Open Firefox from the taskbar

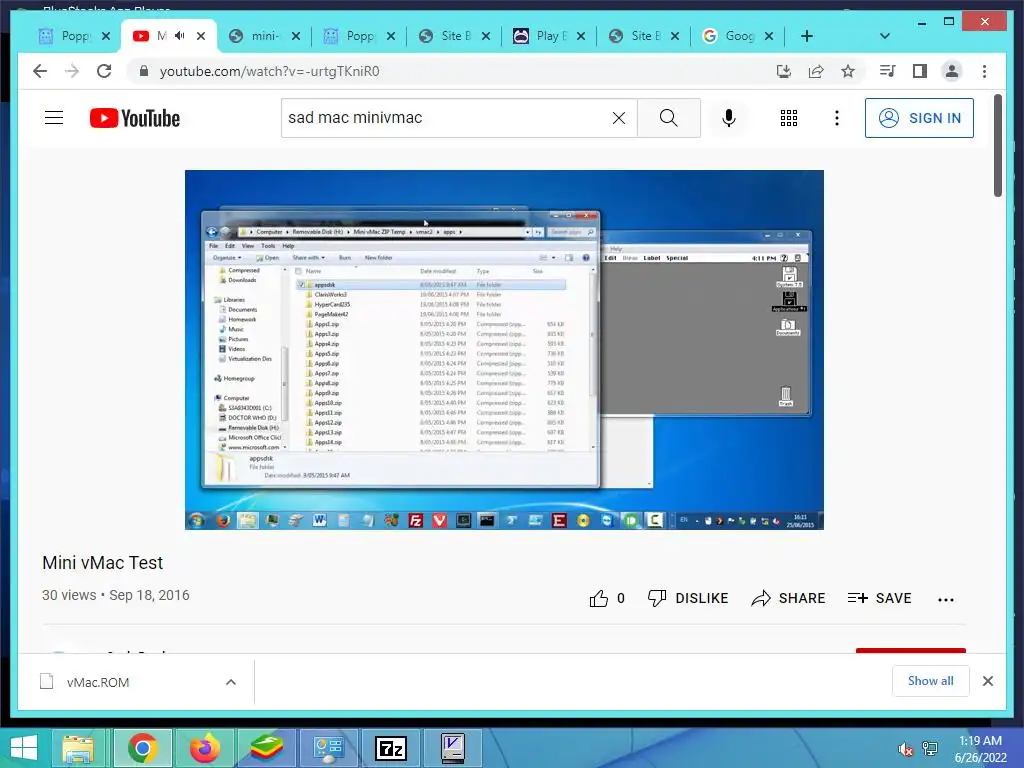tap(204, 748)
